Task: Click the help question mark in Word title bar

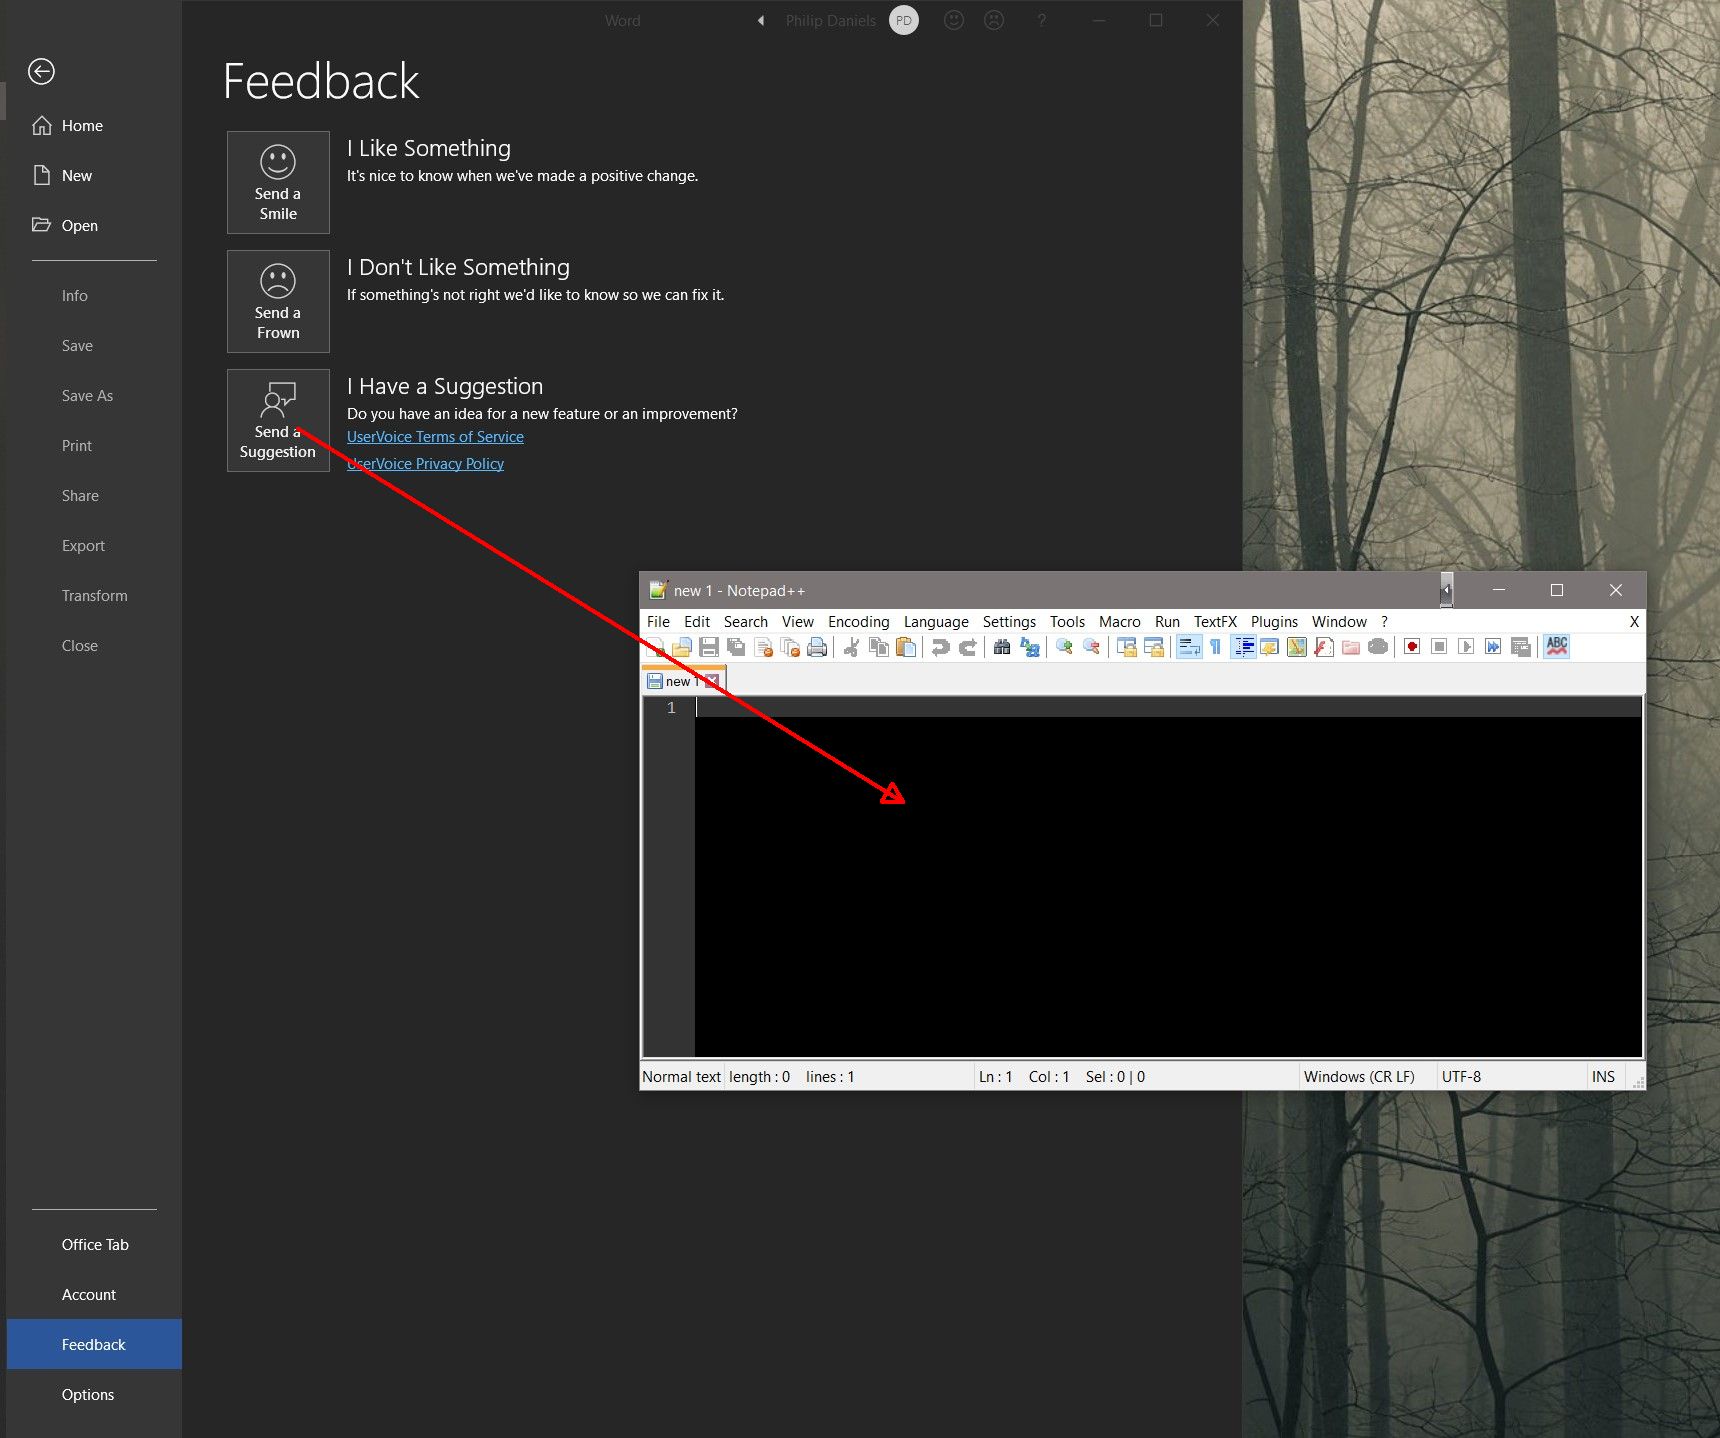Action: 1042,20
